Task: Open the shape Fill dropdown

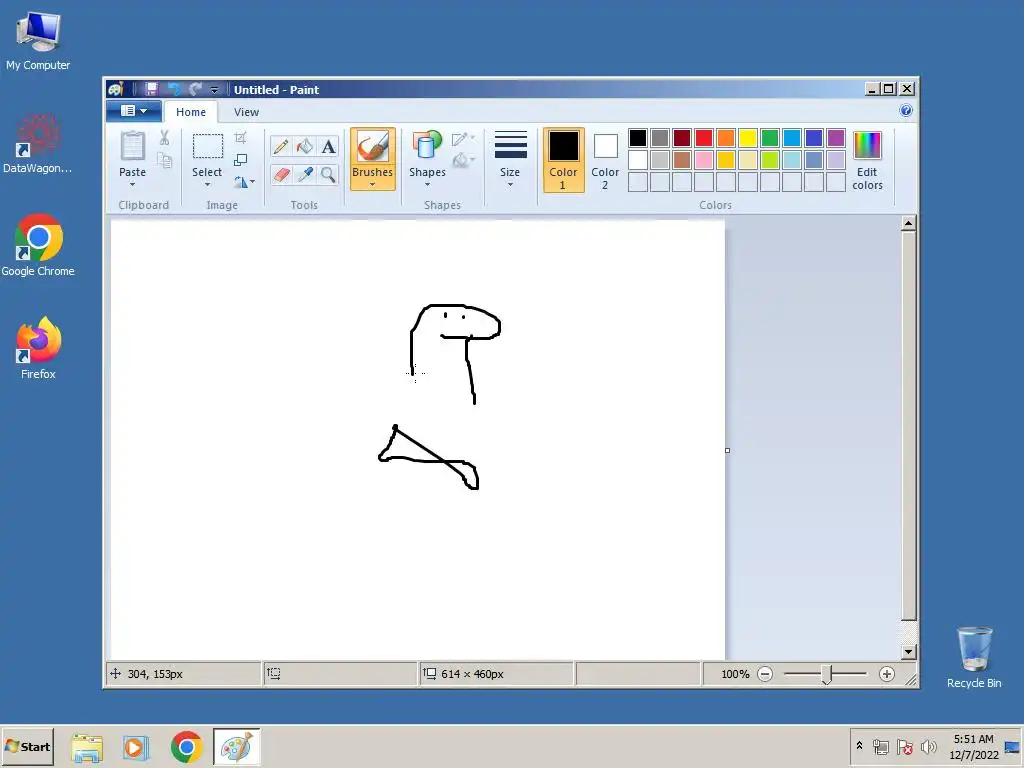Action: (463, 159)
